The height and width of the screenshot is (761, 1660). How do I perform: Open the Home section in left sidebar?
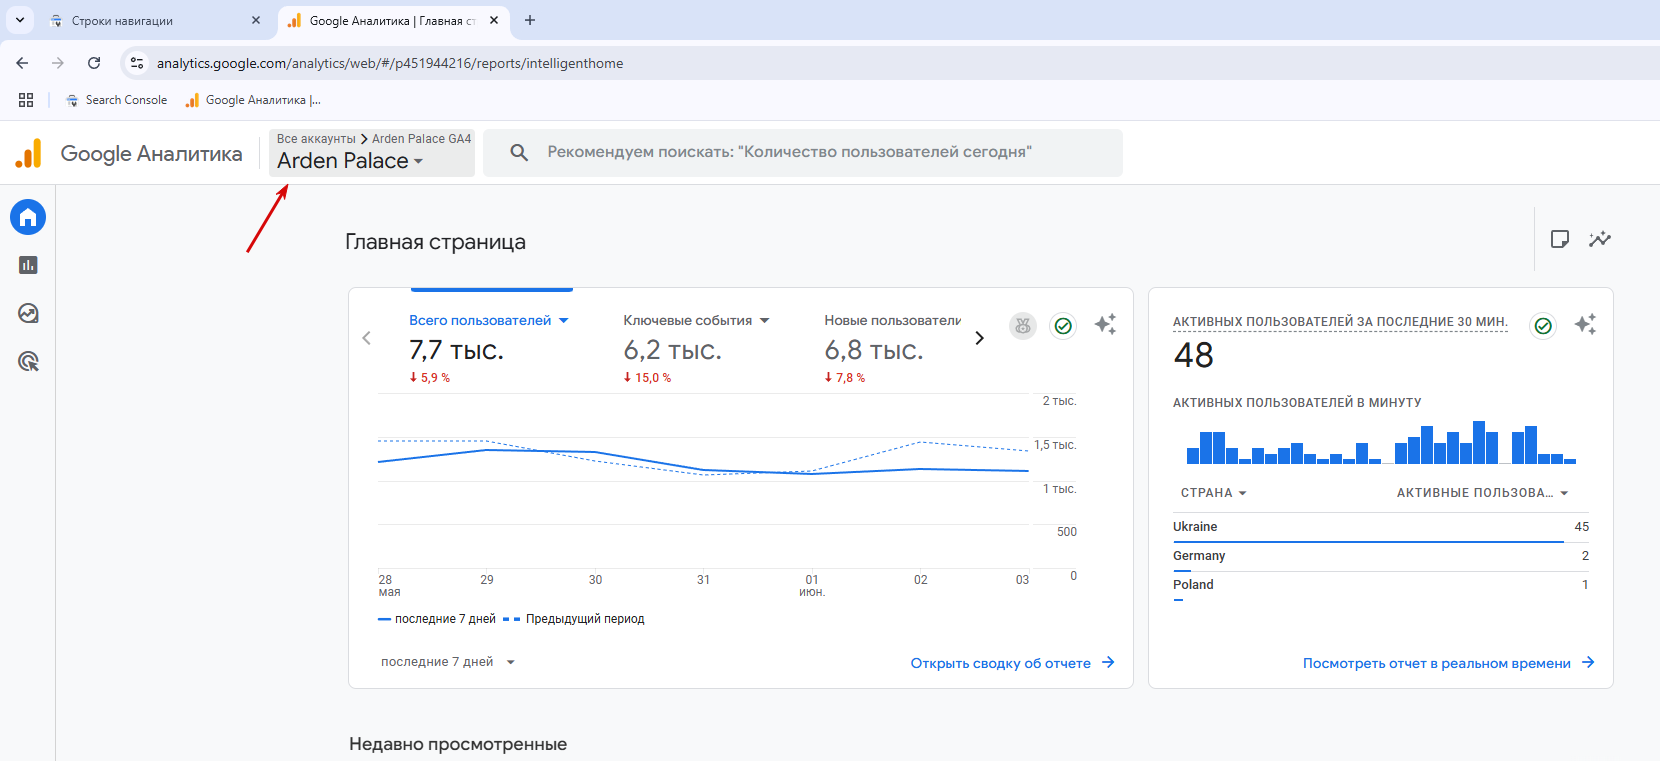pyautogui.click(x=28, y=217)
